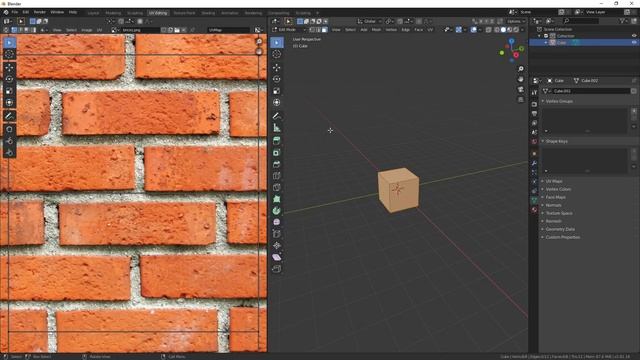
Task: Select the Smooth tool in 3D viewport
Action: [x=277, y=222]
